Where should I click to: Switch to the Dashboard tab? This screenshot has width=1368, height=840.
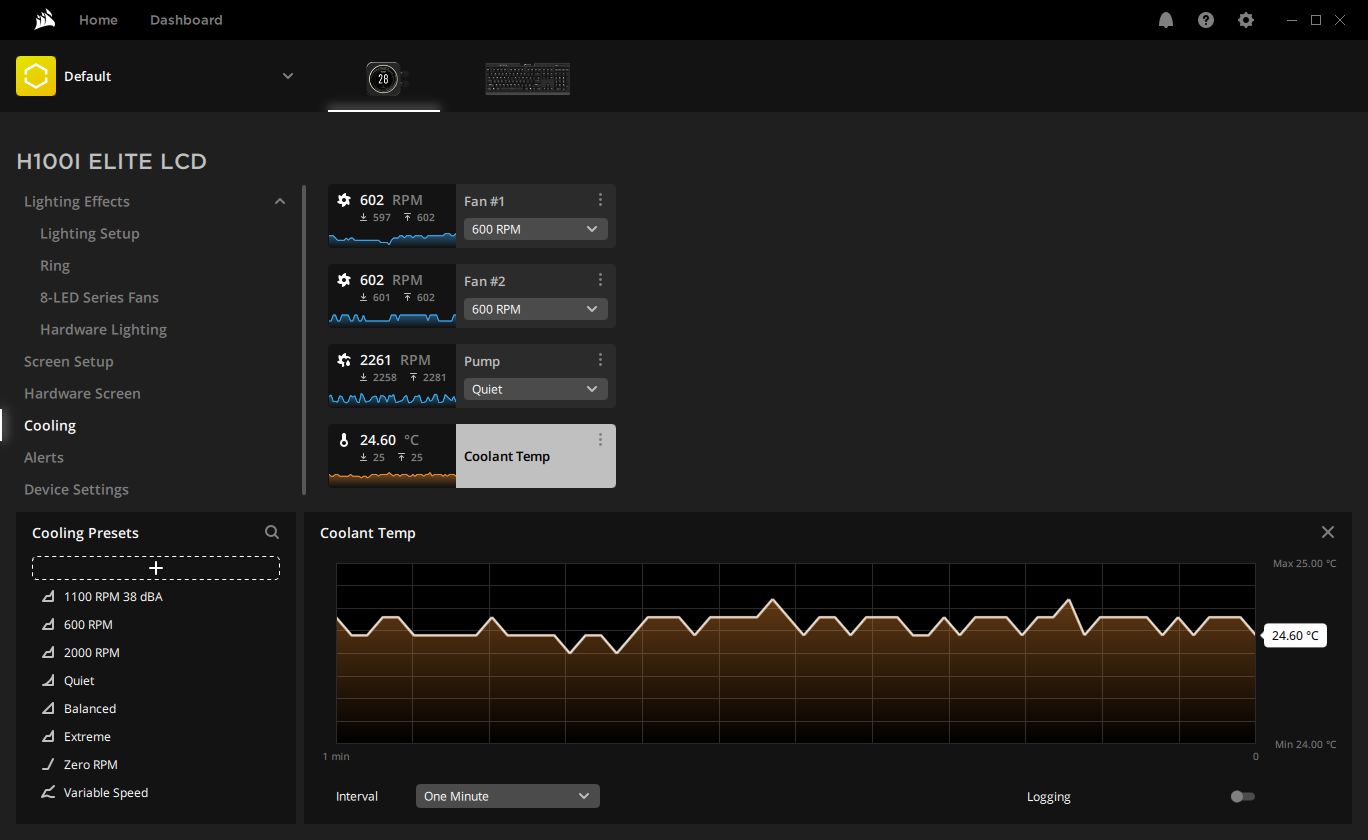coord(186,20)
